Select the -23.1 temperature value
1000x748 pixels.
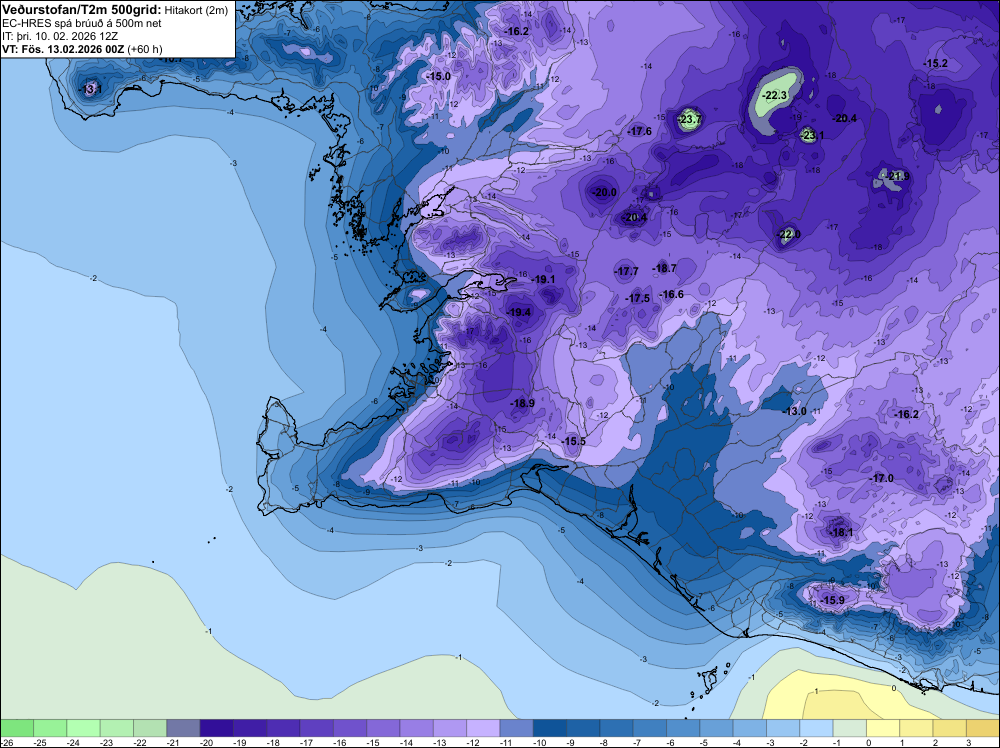tap(812, 135)
